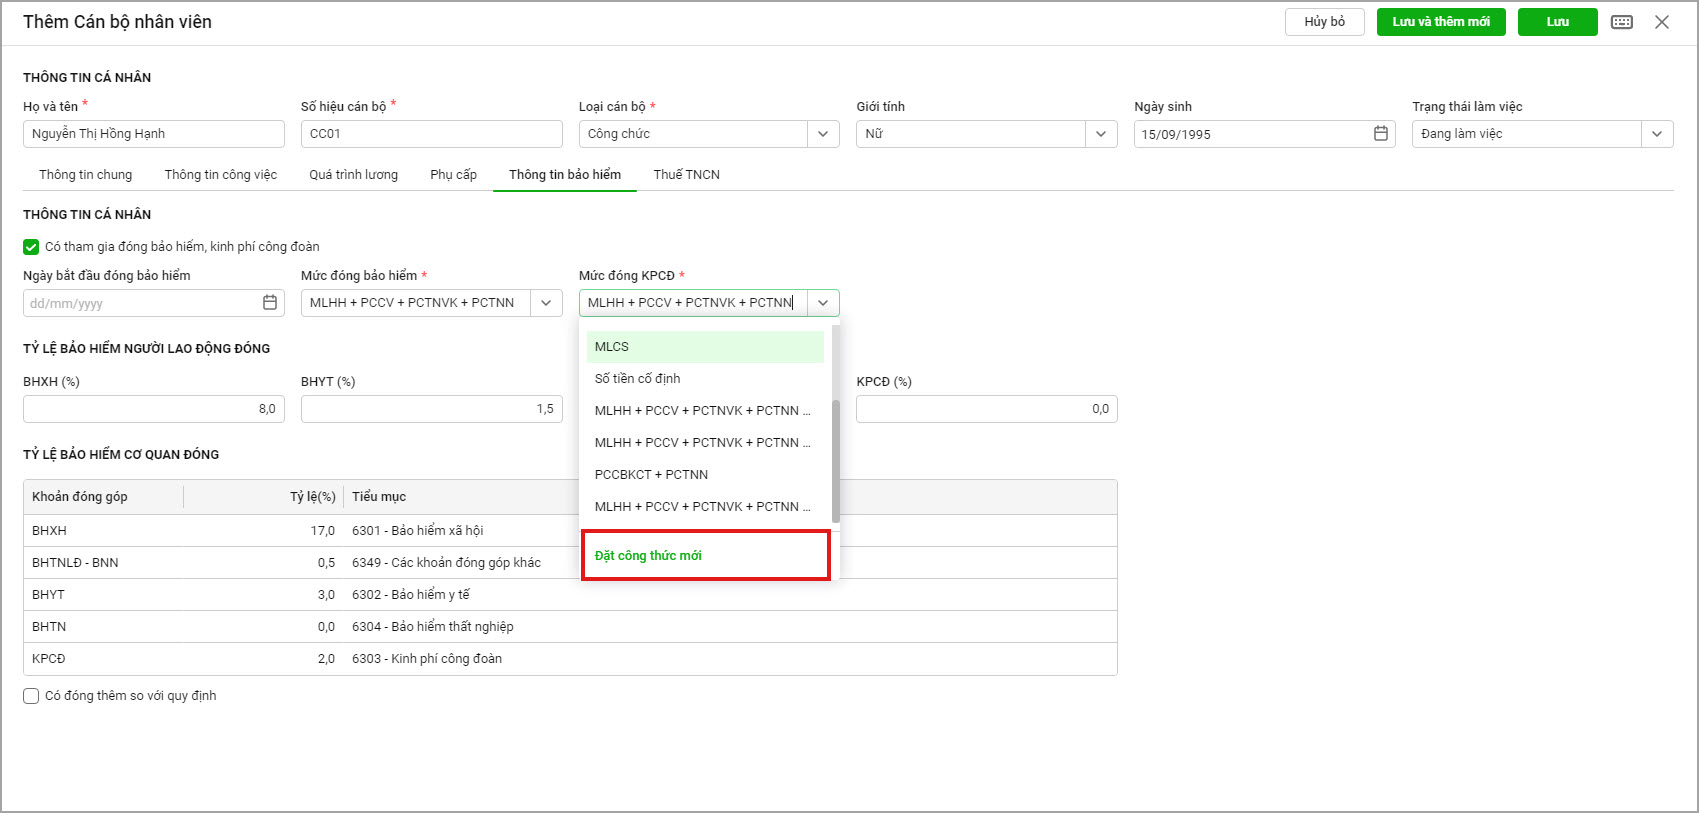Expand the Giới tính dropdown
This screenshot has height=813, width=1699.
click(1101, 134)
